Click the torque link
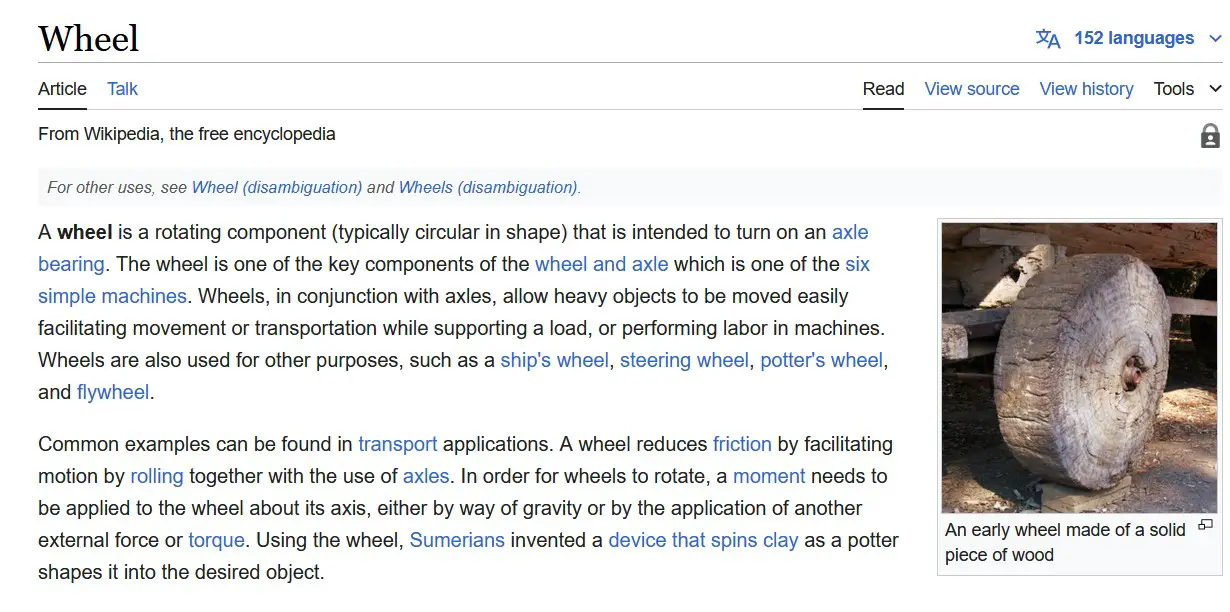Viewport: 1230px width, 612px height. [216, 540]
